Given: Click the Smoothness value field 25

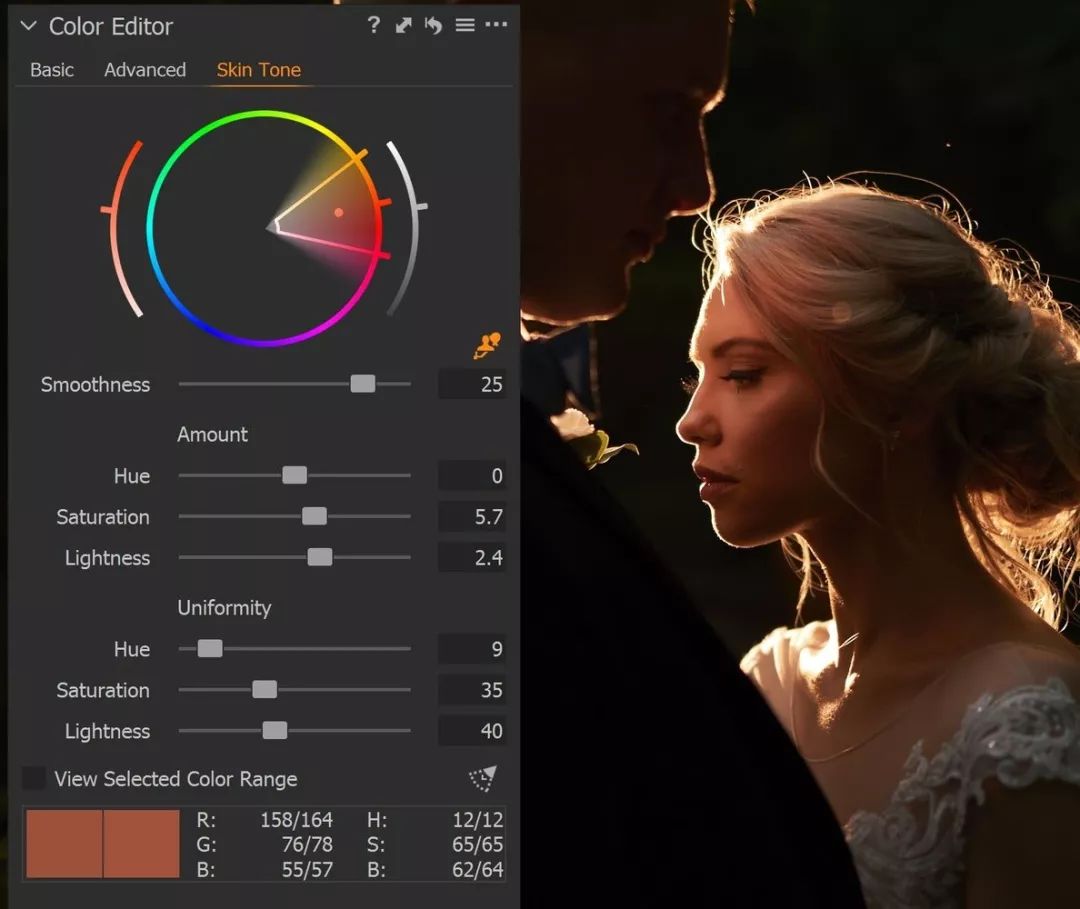Looking at the screenshot, I should pyautogui.click(x=472, y=384).
